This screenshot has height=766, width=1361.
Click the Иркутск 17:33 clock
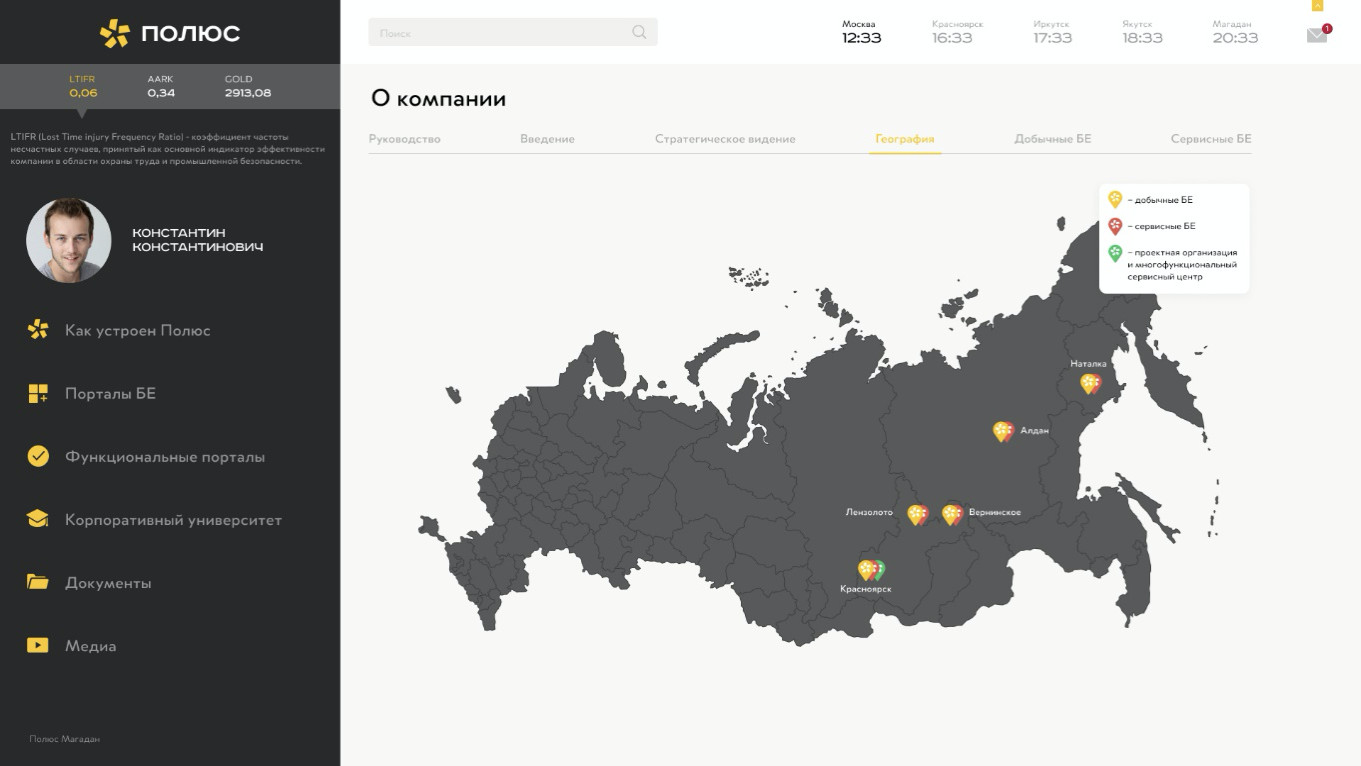[x=1052, y=32]
